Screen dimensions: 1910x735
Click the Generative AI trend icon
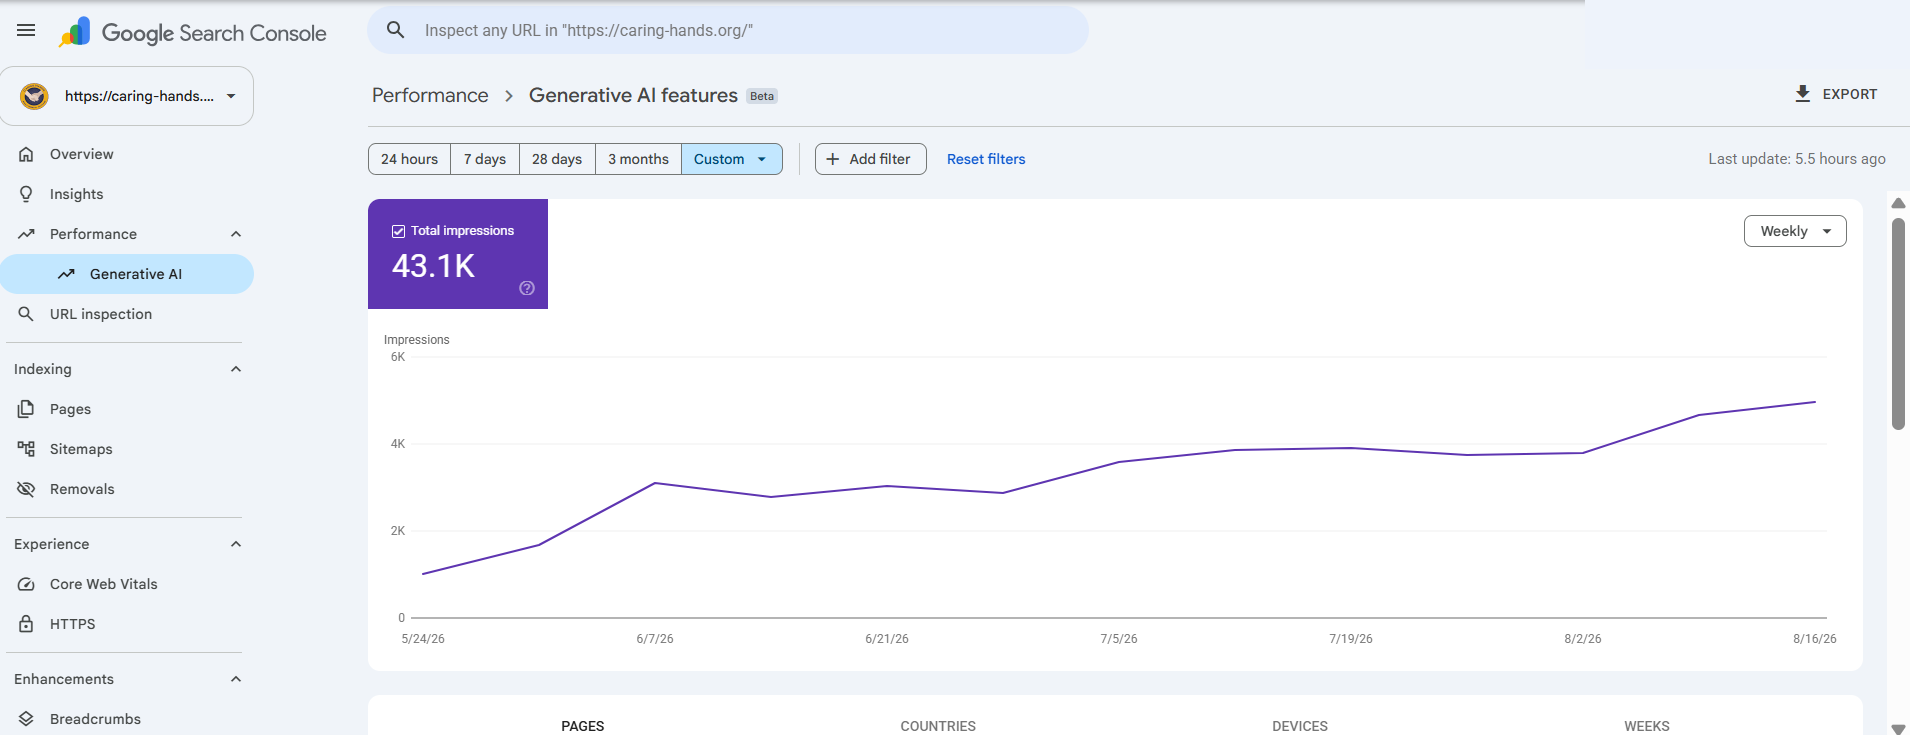pyautogui.click(x=67, y=274)
